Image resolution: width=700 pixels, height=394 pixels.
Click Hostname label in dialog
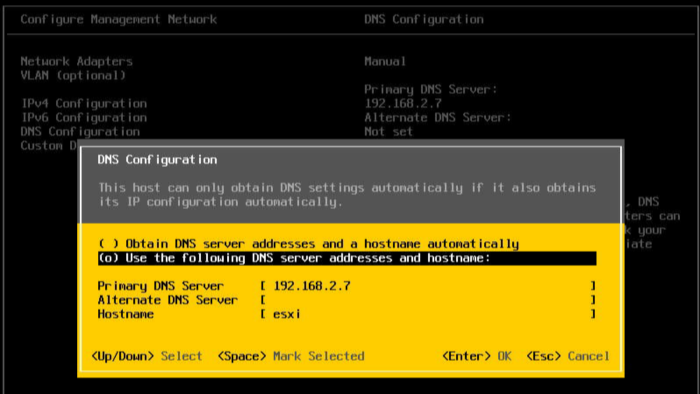point(125,314)
